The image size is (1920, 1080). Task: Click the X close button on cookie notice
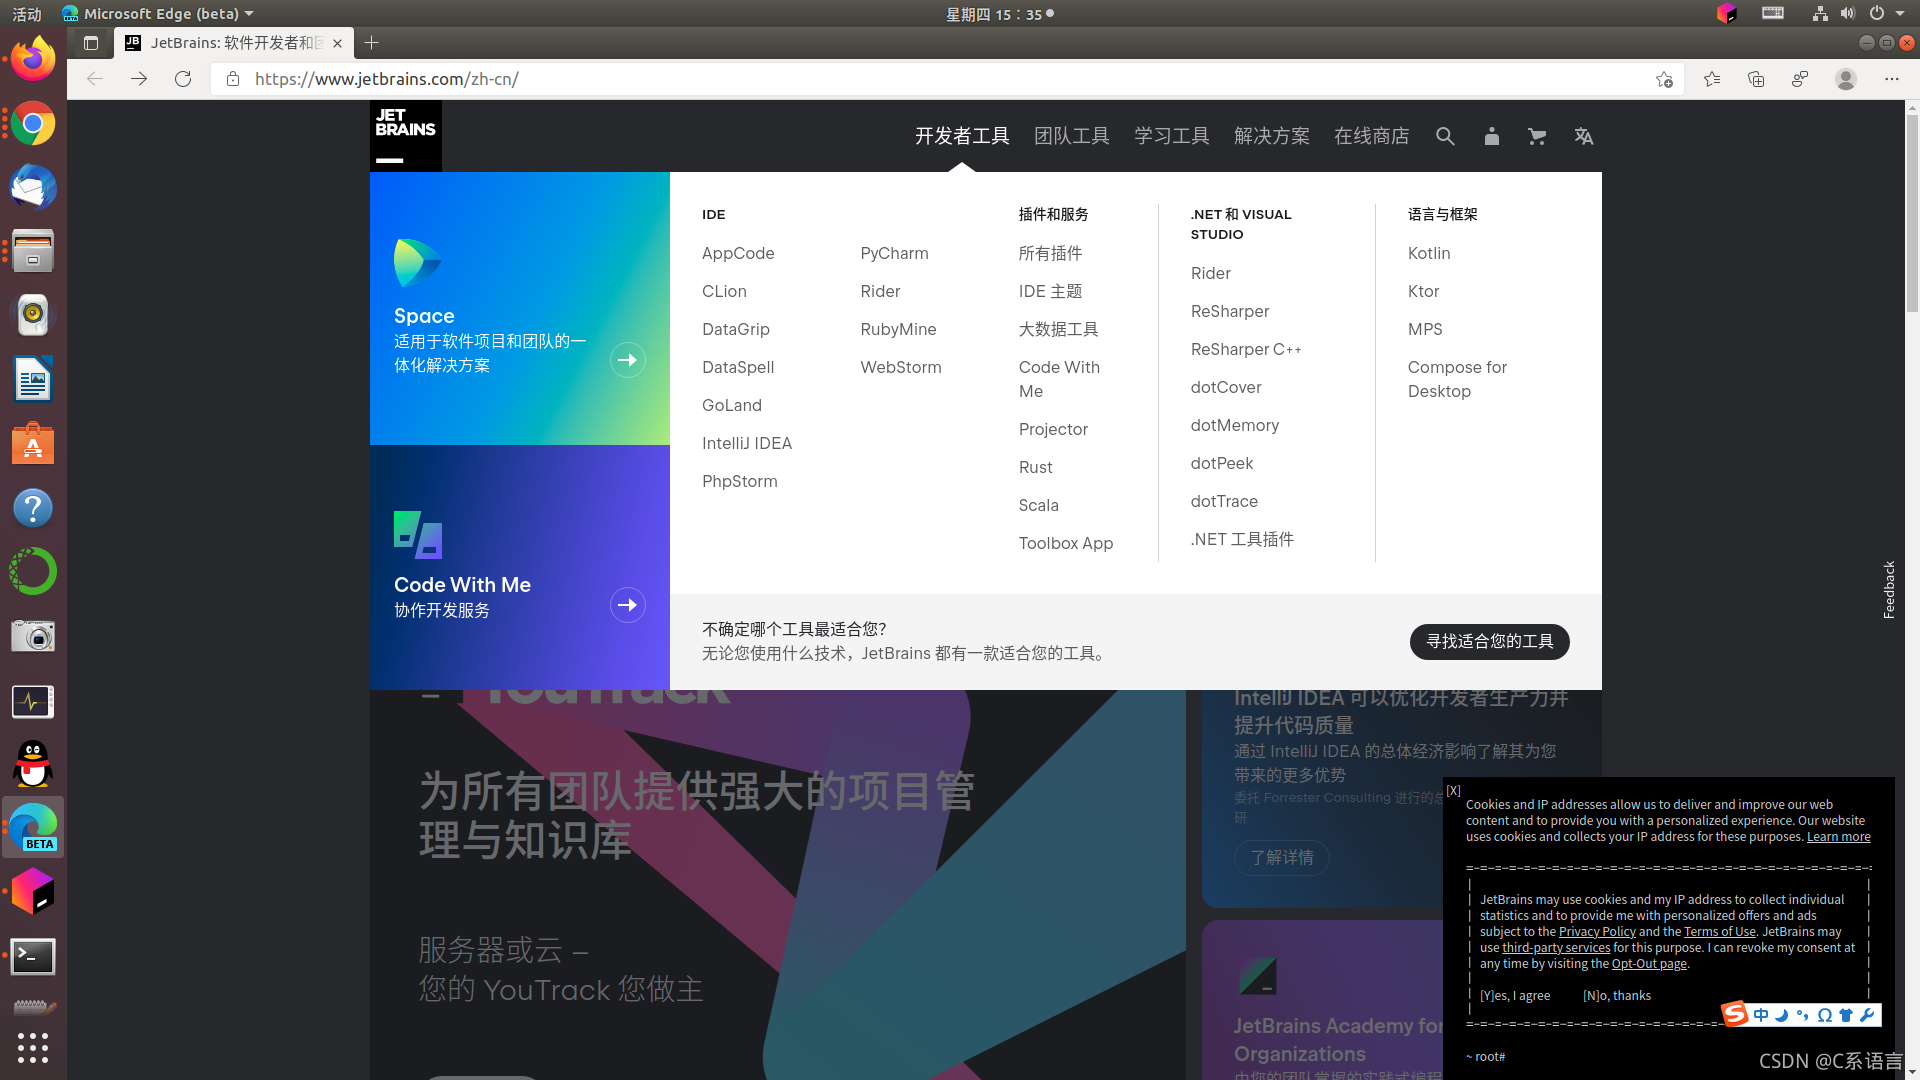tap(1453, 790)
